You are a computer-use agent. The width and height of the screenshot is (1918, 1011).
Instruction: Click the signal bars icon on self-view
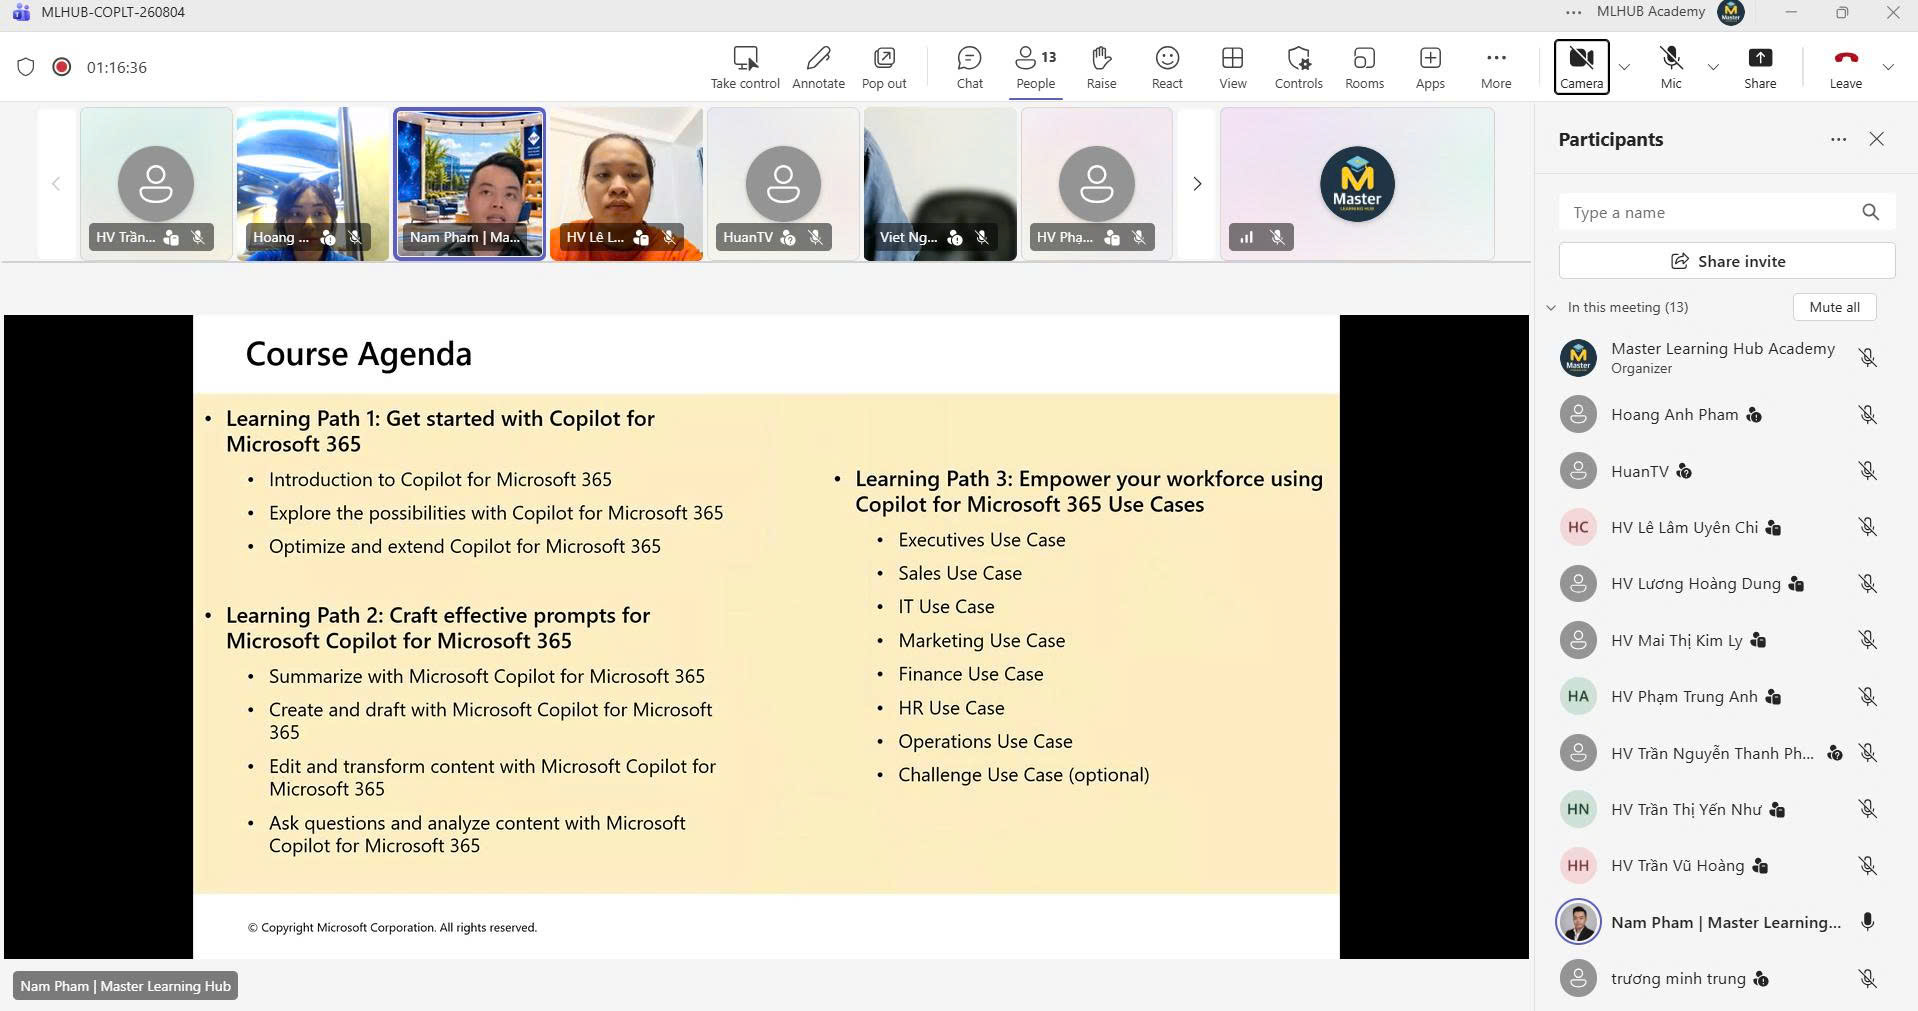pyautogui.click(x=1246, y=237)
